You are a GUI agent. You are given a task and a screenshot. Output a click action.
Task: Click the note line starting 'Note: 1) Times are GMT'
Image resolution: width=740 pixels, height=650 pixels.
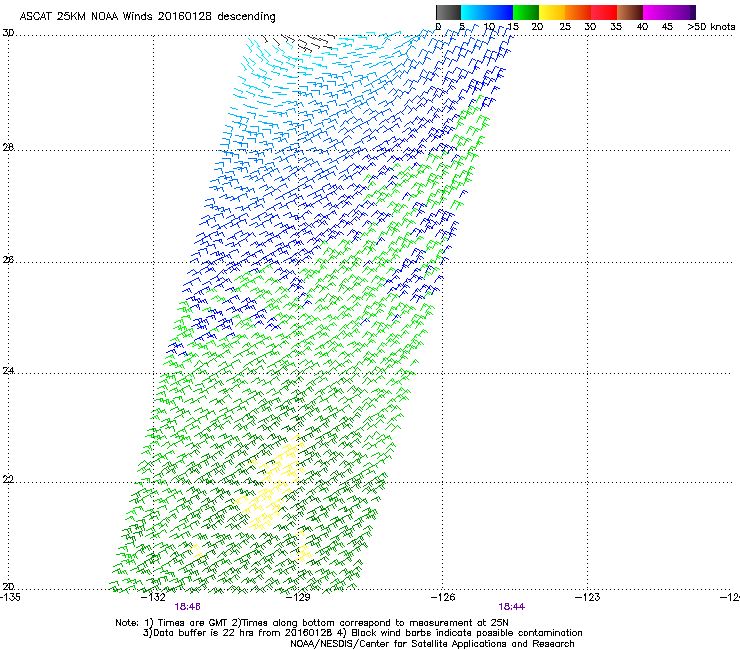click(x=312, y=623)
